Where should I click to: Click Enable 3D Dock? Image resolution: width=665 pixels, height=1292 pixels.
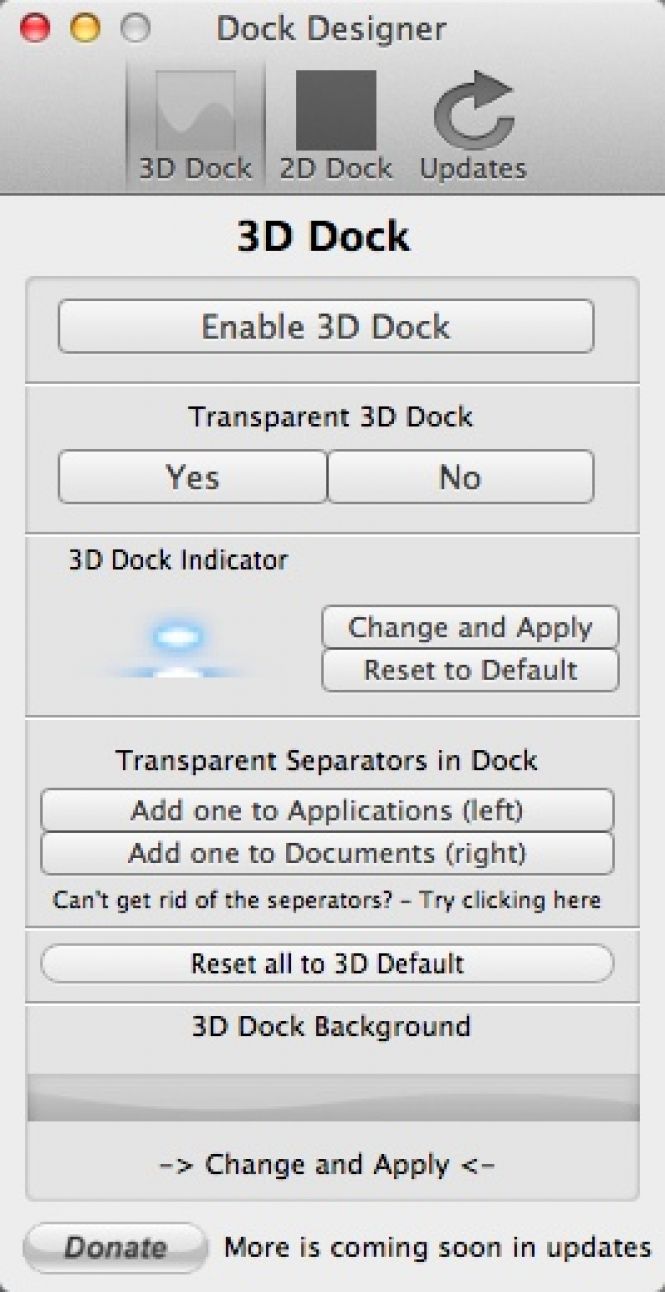point(328,326)
